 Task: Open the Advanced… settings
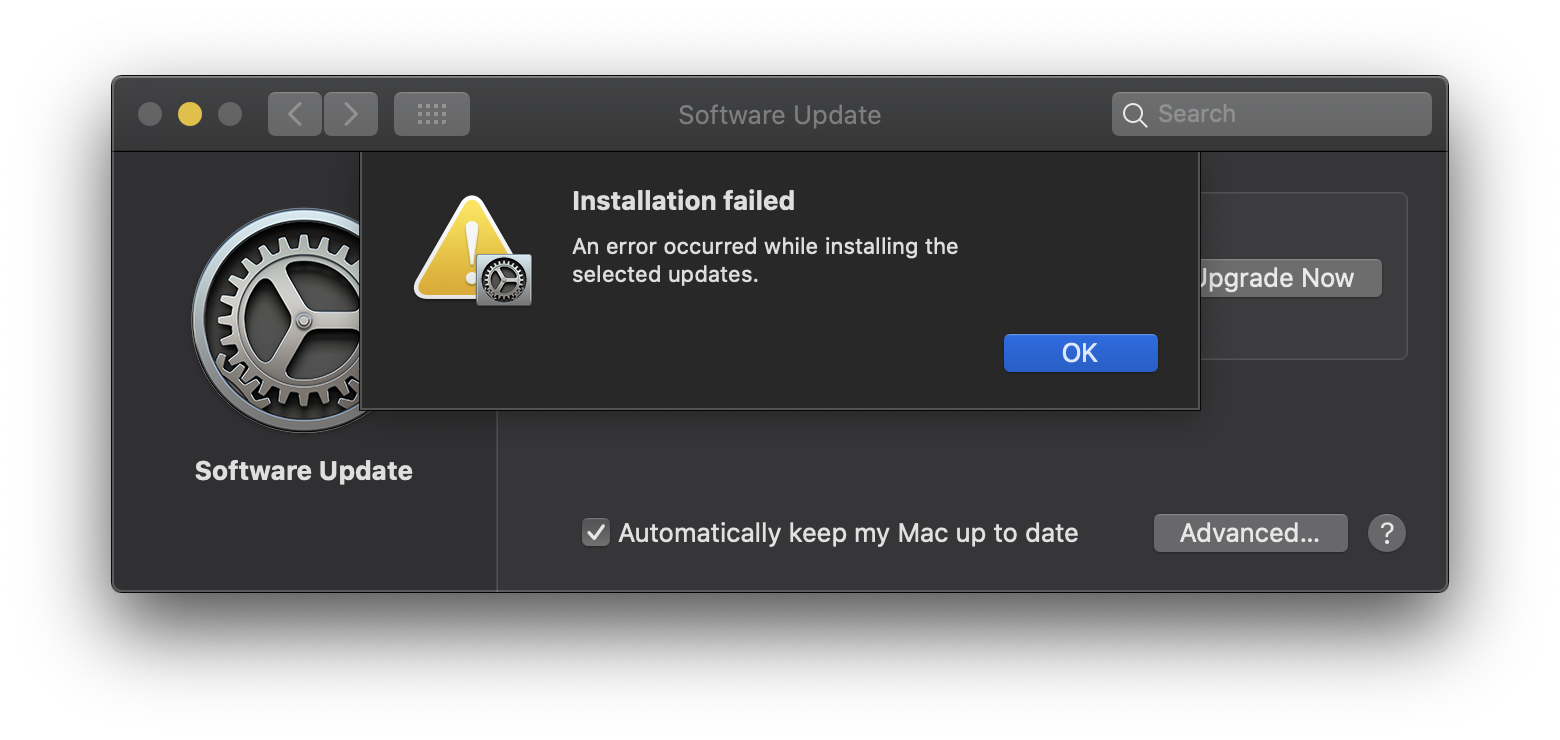(1250, 533)
